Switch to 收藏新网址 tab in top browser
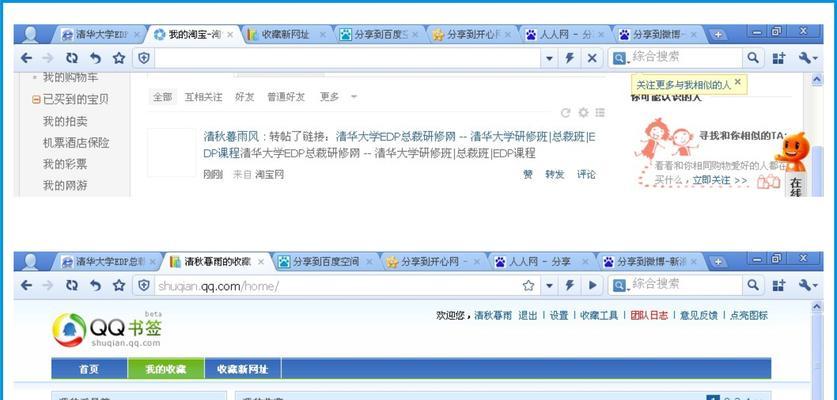The height and width of the screenshot is (400, 837). (286, 35)
